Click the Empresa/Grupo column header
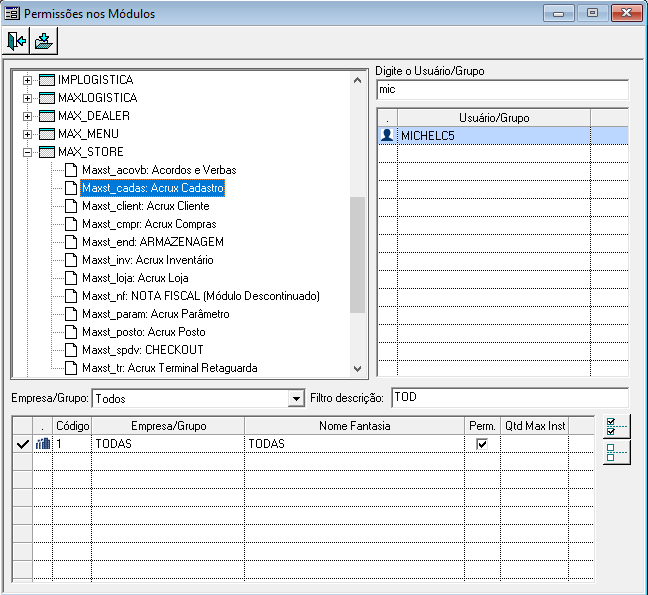The height and width of the screenshot is (595, 648). click(x=168, y=426)
